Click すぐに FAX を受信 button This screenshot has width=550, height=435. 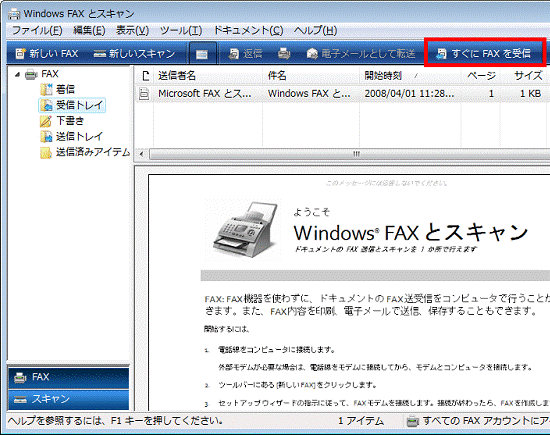(x=483, y=54)
